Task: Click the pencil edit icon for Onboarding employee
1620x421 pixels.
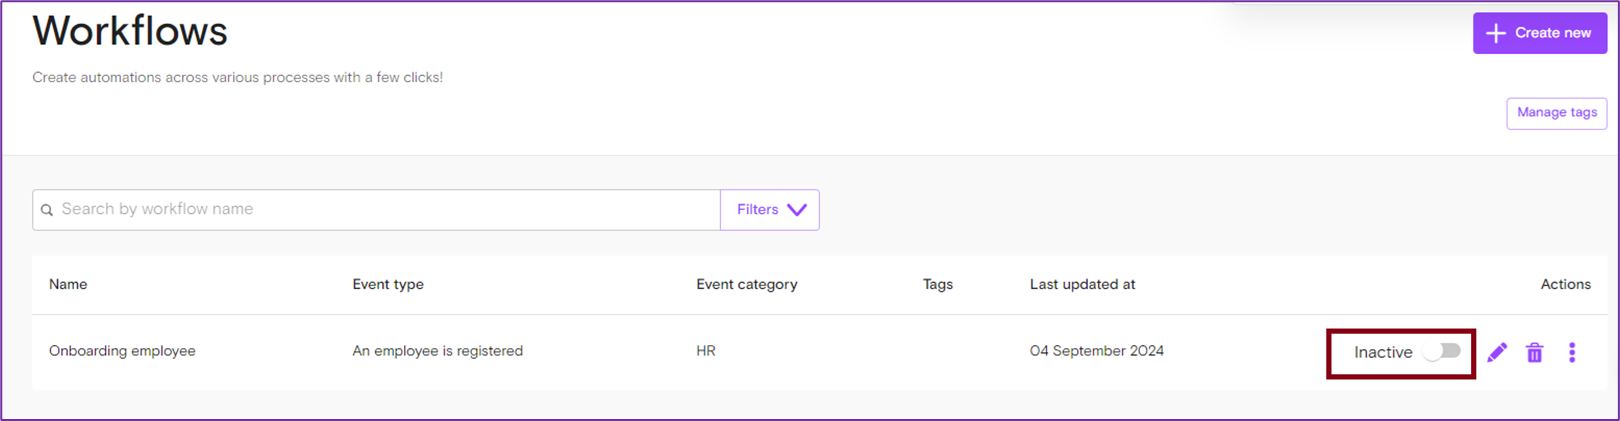Action: 1496,352
